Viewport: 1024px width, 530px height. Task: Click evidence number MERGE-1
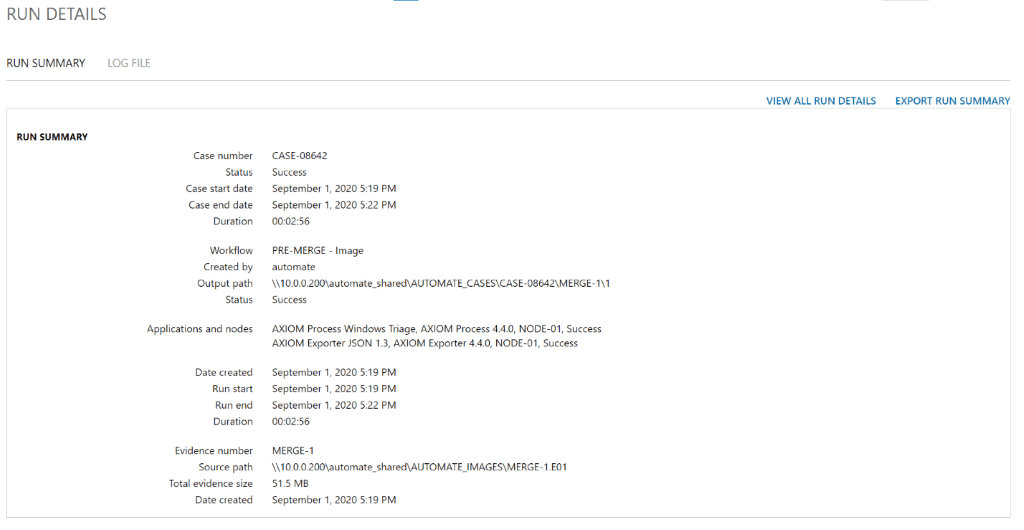tap(293, 451)
